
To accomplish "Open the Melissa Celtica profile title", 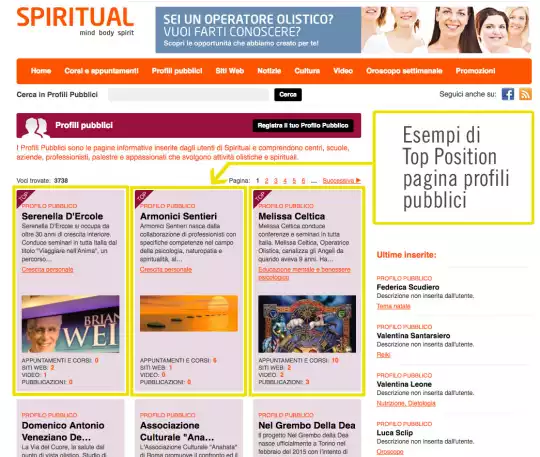I will pyautogui.click(x=291, y=216).
